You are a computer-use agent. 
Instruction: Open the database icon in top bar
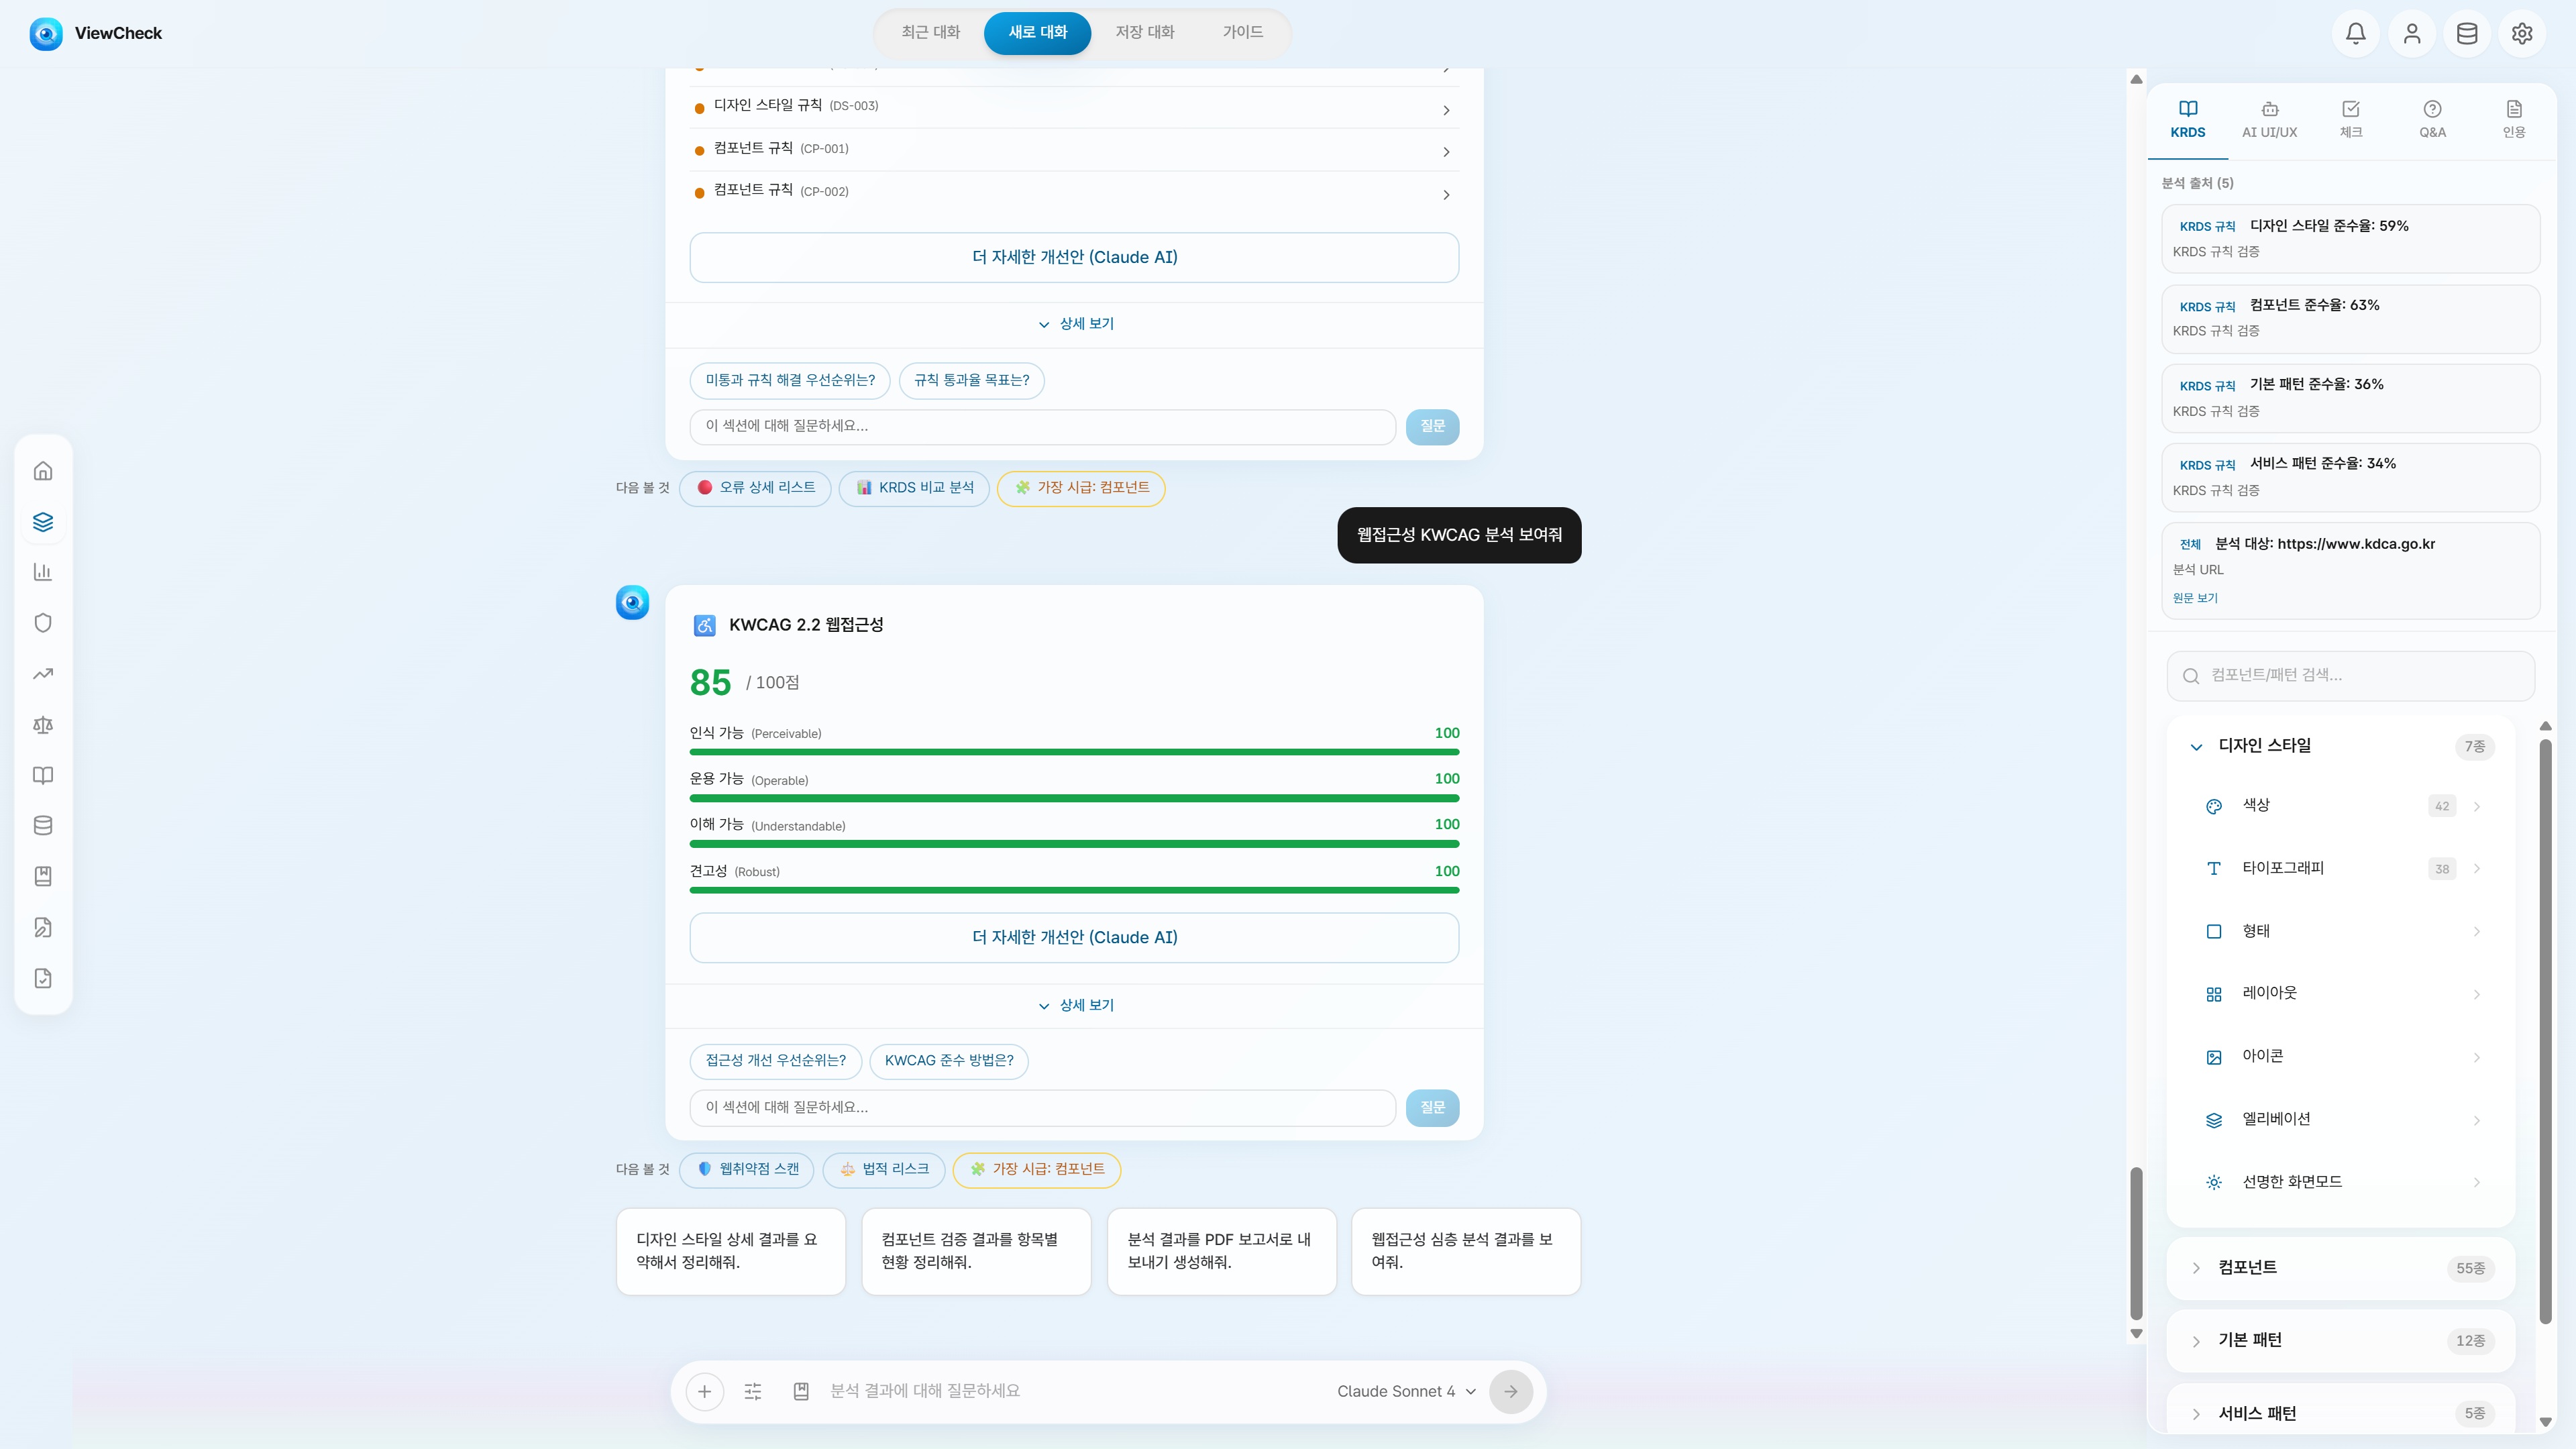tap(2467, 33)
